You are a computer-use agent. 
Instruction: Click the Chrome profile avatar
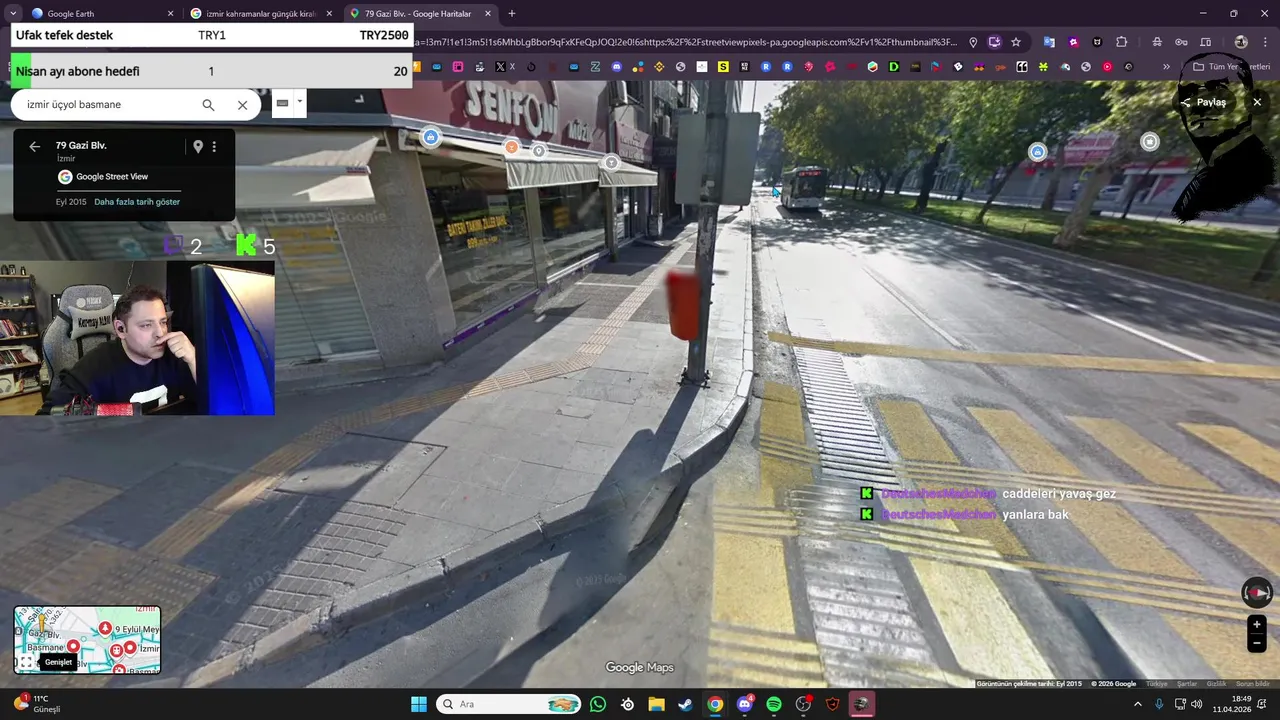[x=1241, y=42]
